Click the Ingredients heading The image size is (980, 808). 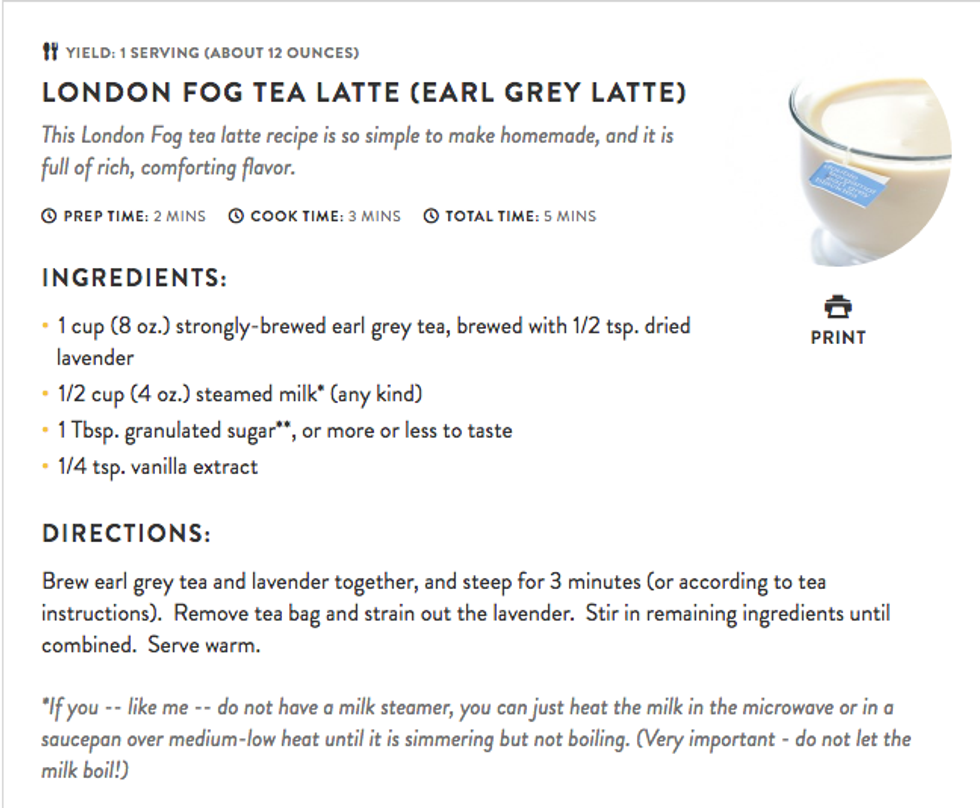(134, 278)
